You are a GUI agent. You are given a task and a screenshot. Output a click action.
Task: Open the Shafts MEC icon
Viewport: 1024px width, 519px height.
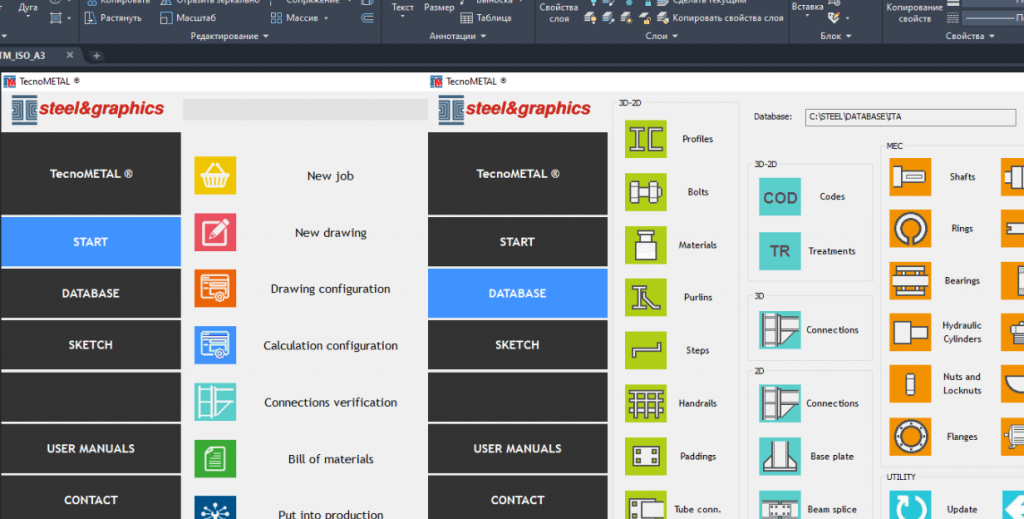click(x=909, y=177)
